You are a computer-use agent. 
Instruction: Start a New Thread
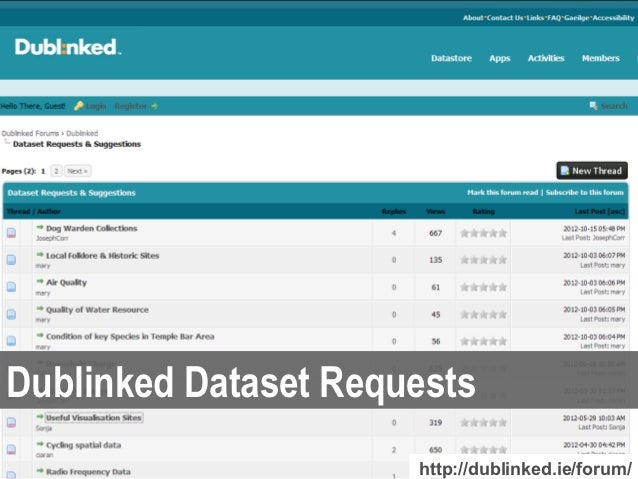pyautogui.click(x=592, y=171)
